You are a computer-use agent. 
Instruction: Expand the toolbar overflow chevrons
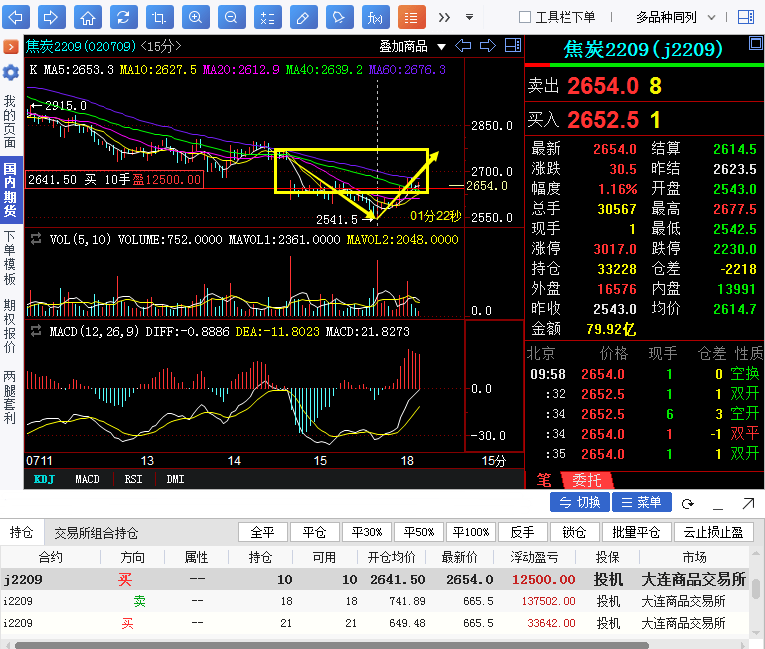click(444, 17)
